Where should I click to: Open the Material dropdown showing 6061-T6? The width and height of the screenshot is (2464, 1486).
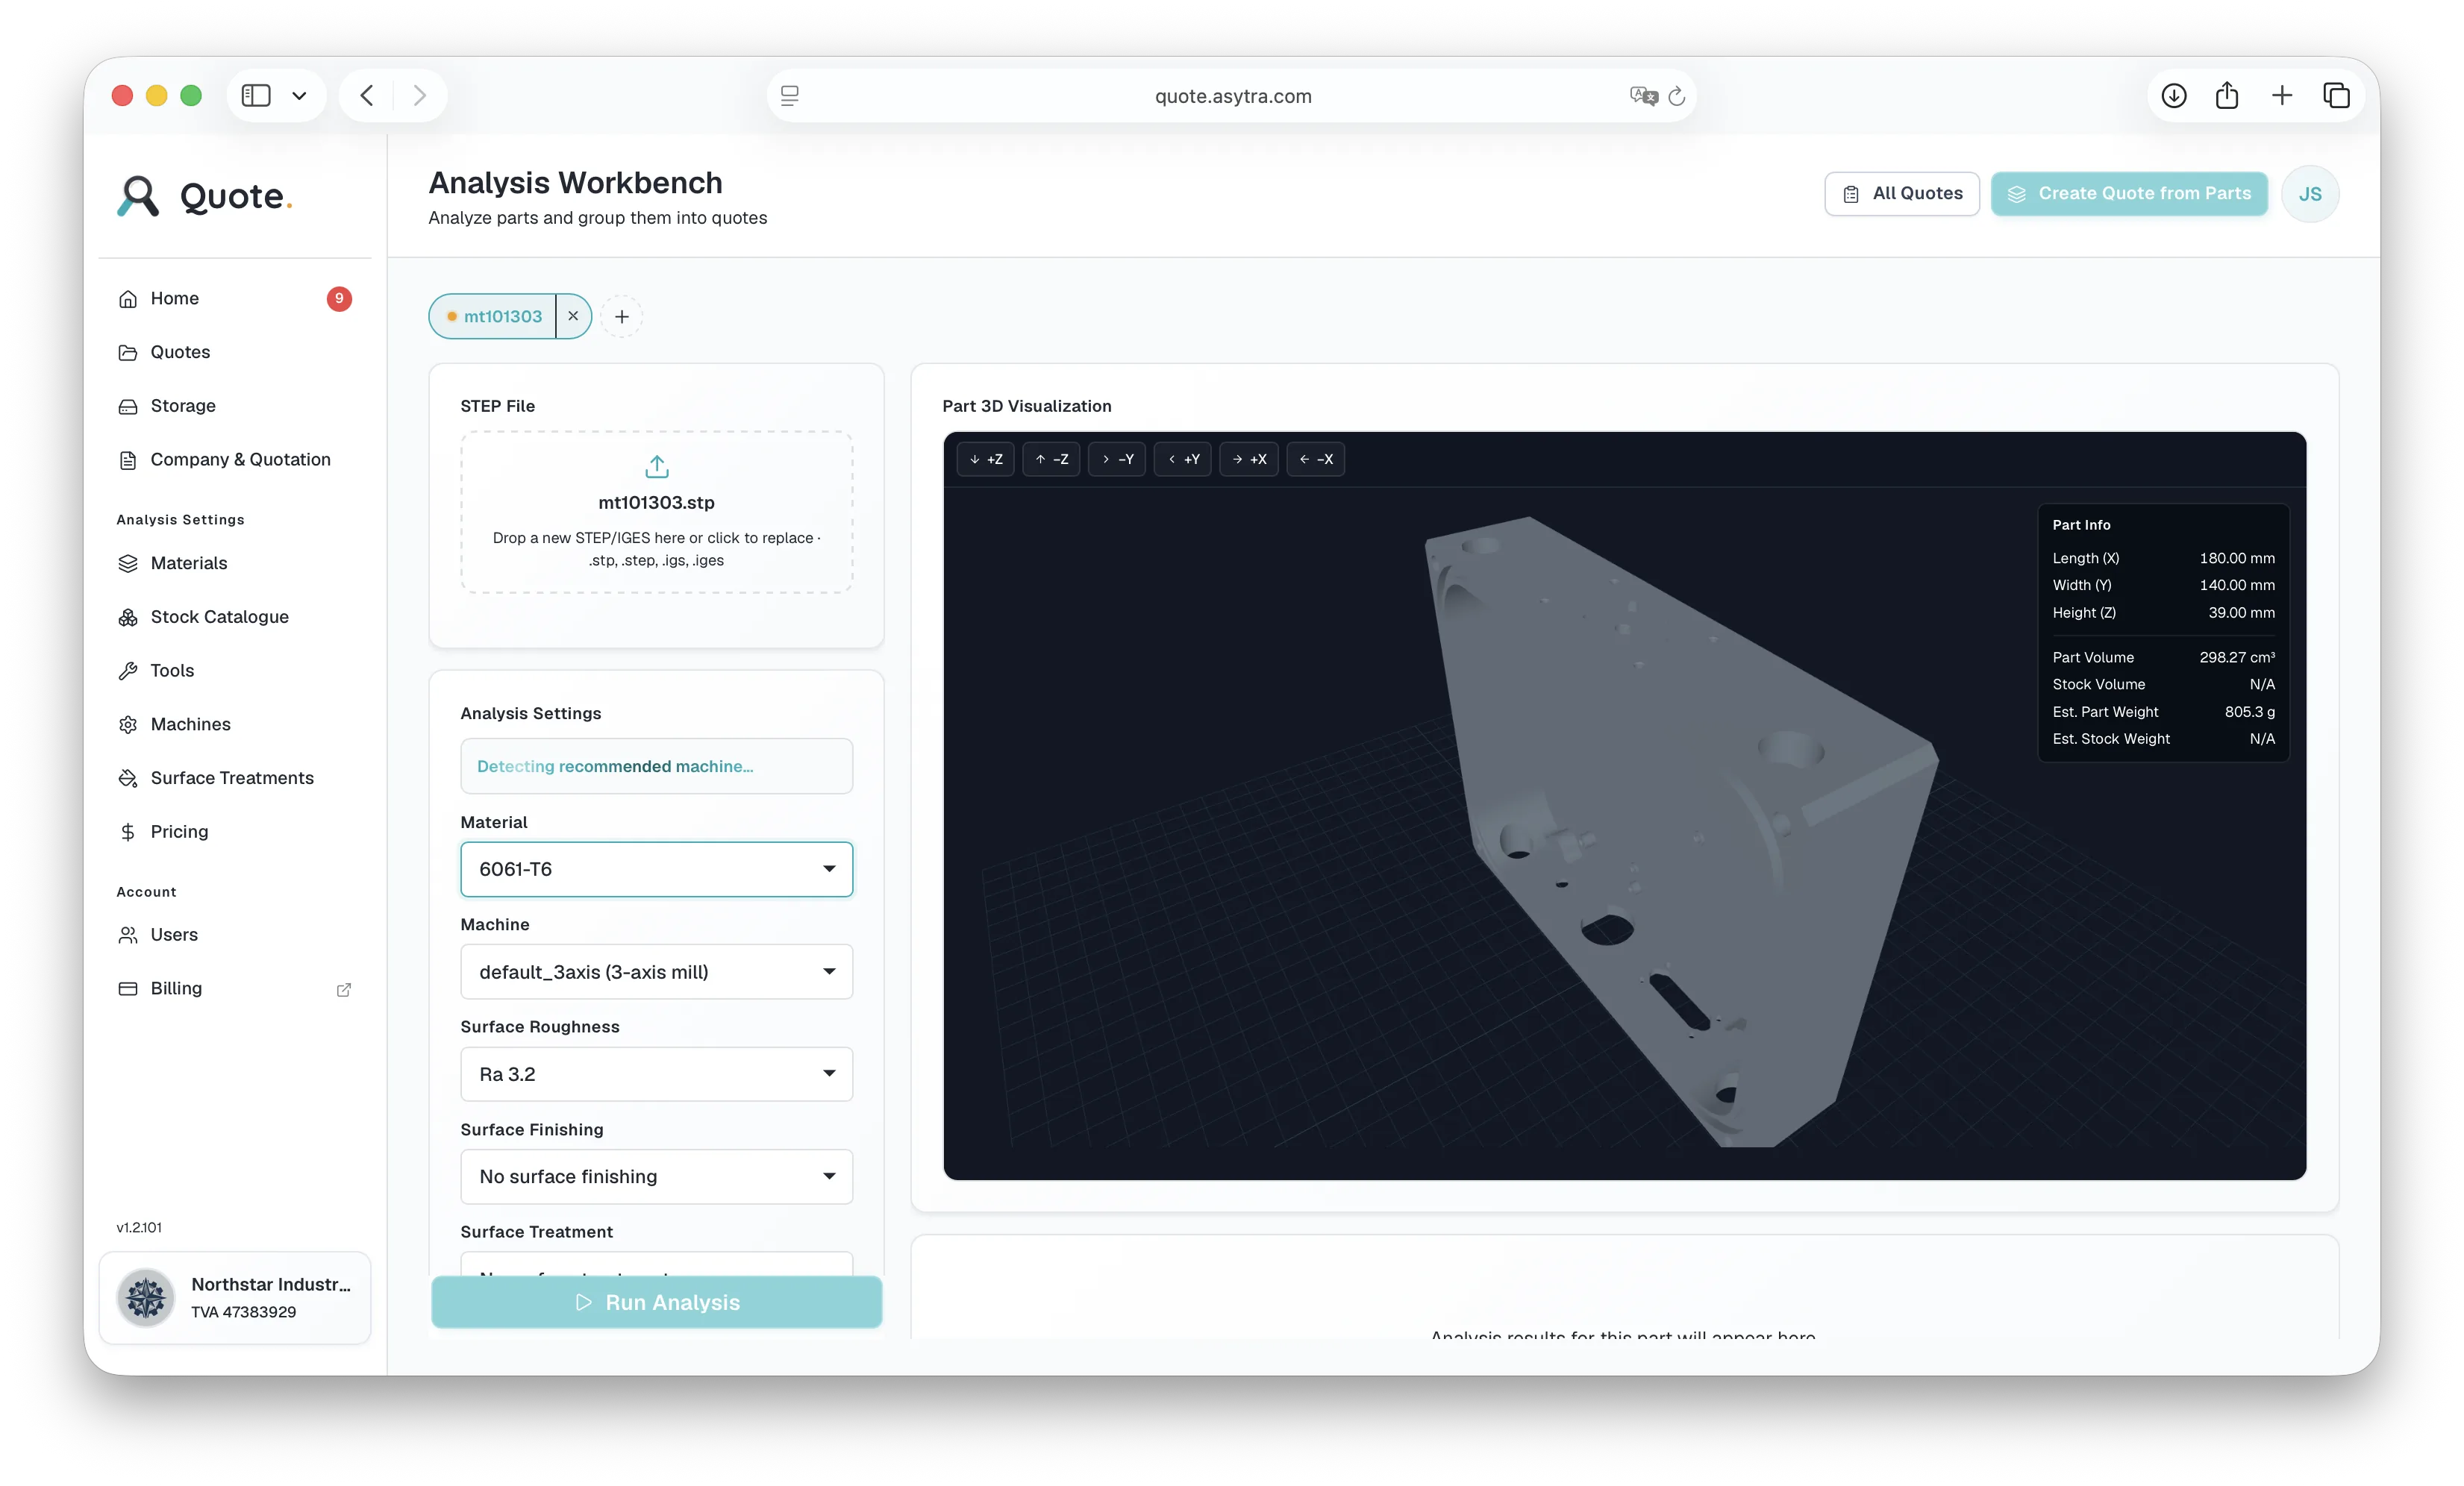click(x=656, y=869)
